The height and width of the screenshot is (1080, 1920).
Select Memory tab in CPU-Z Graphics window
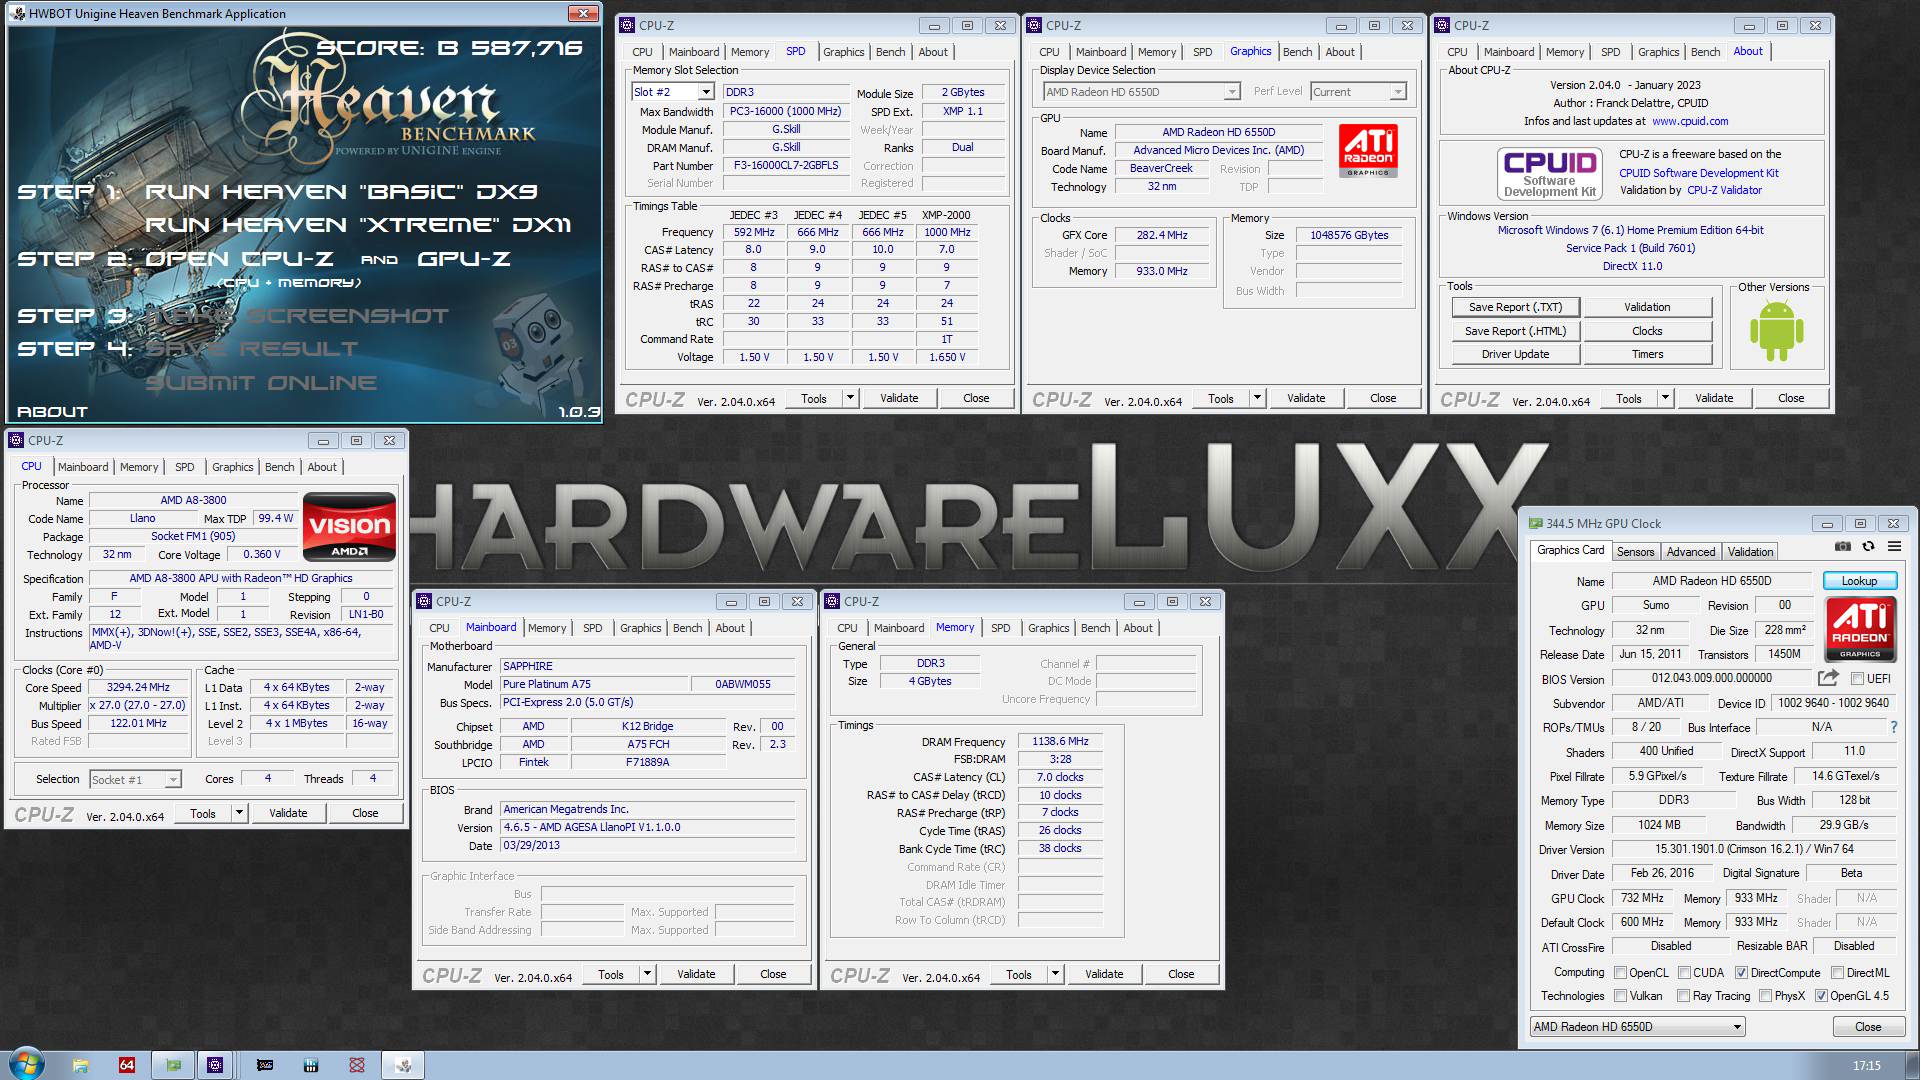(1156, 52)
